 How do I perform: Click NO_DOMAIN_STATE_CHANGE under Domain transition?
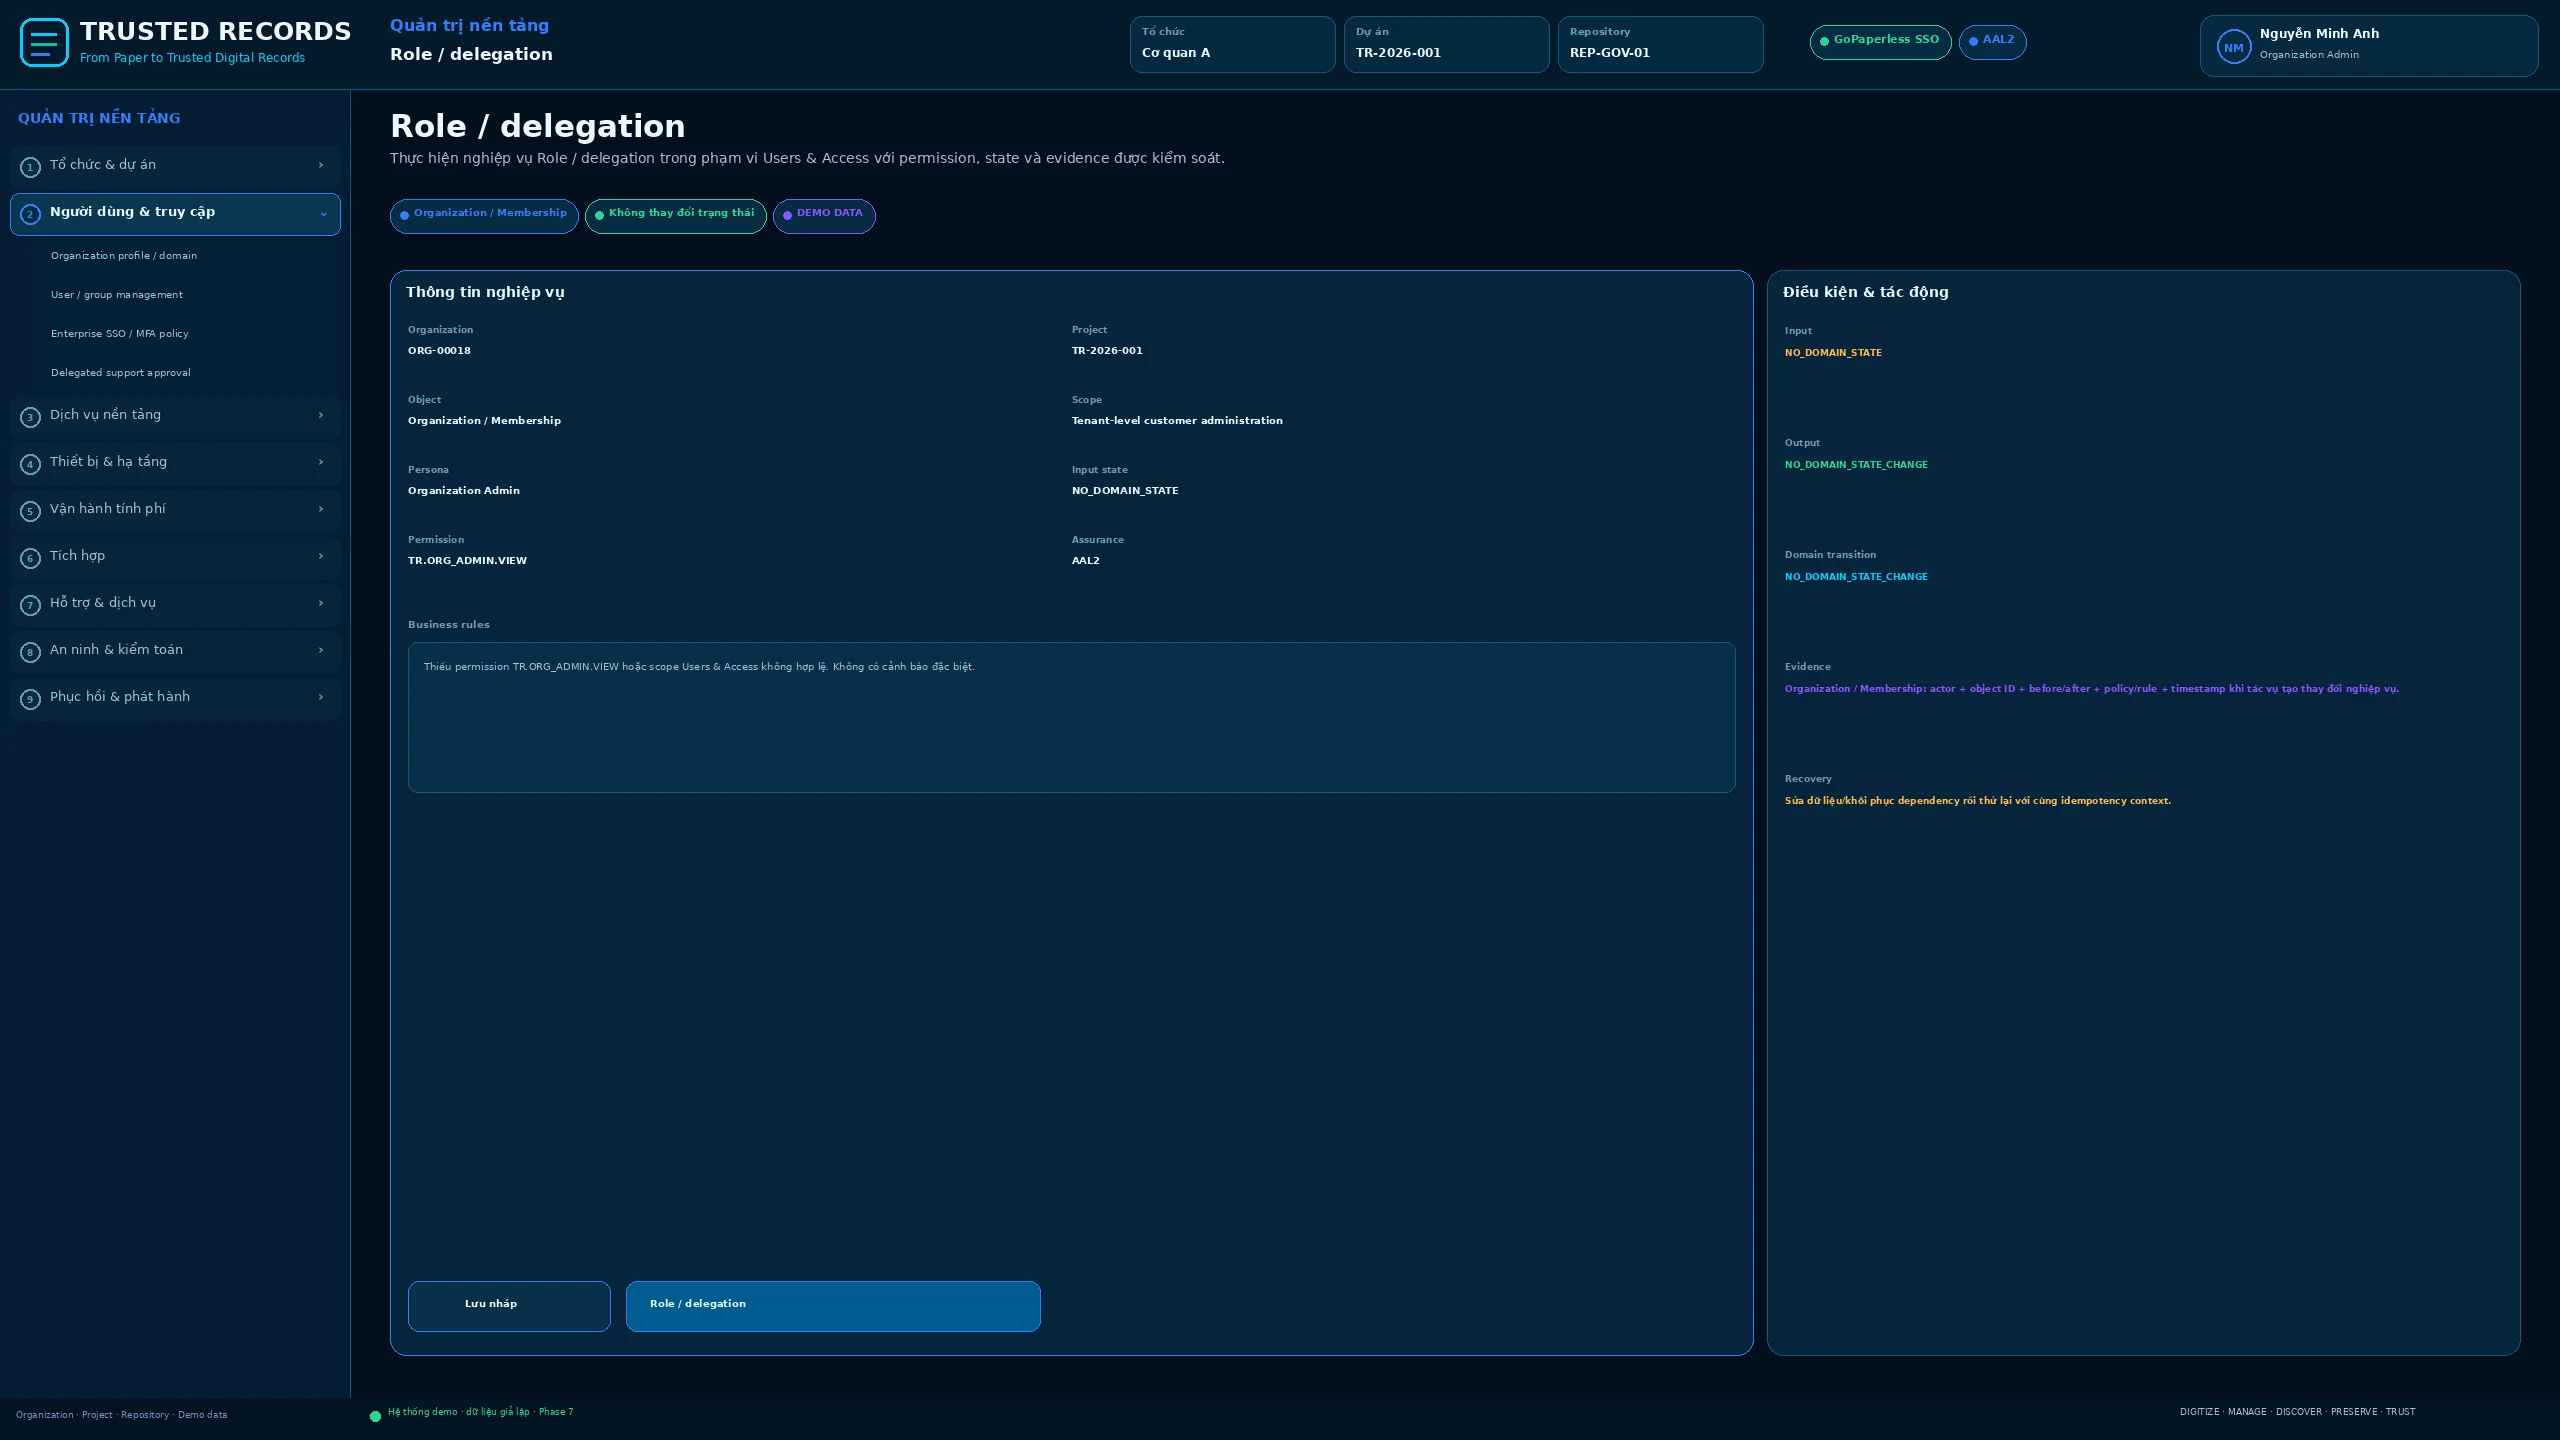click(1856, 577)
